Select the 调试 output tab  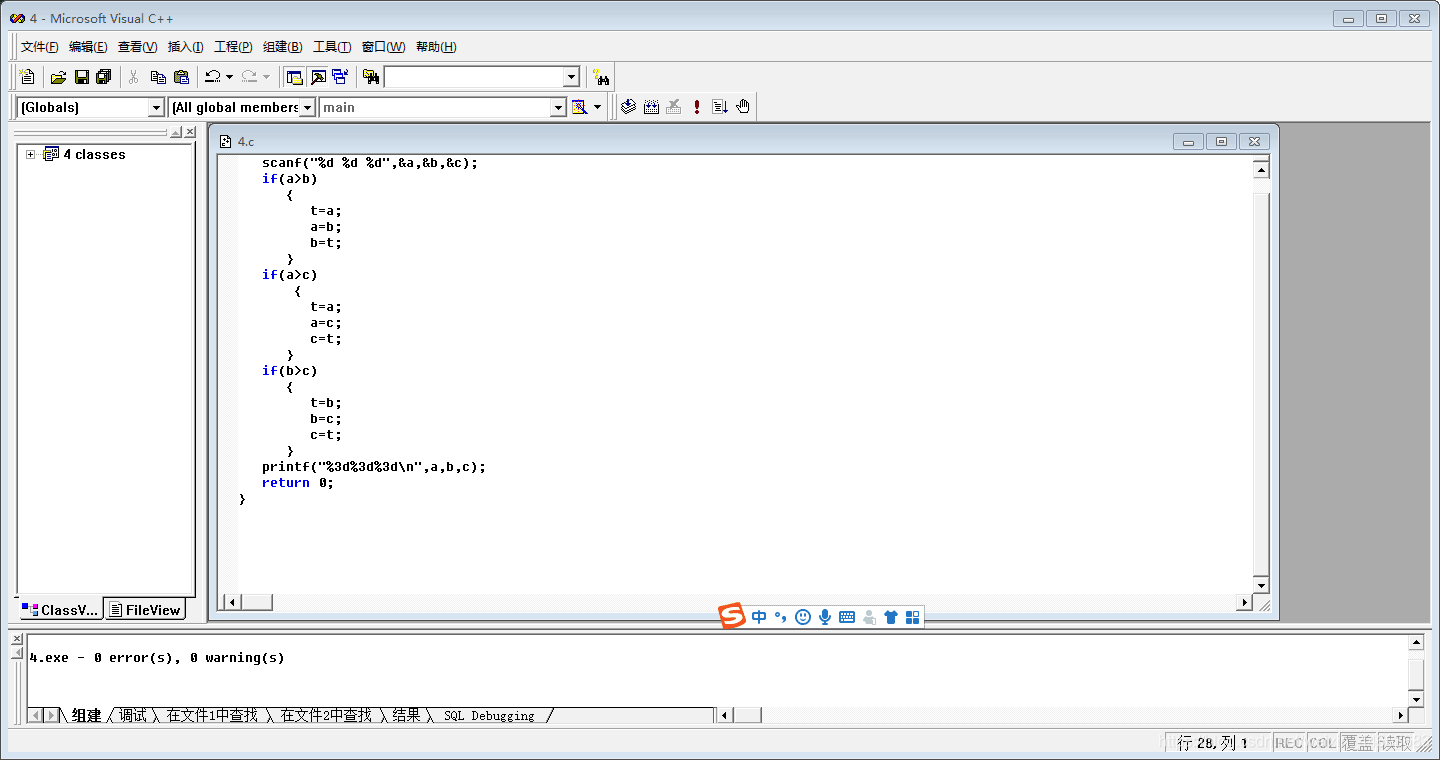[133, 715]
